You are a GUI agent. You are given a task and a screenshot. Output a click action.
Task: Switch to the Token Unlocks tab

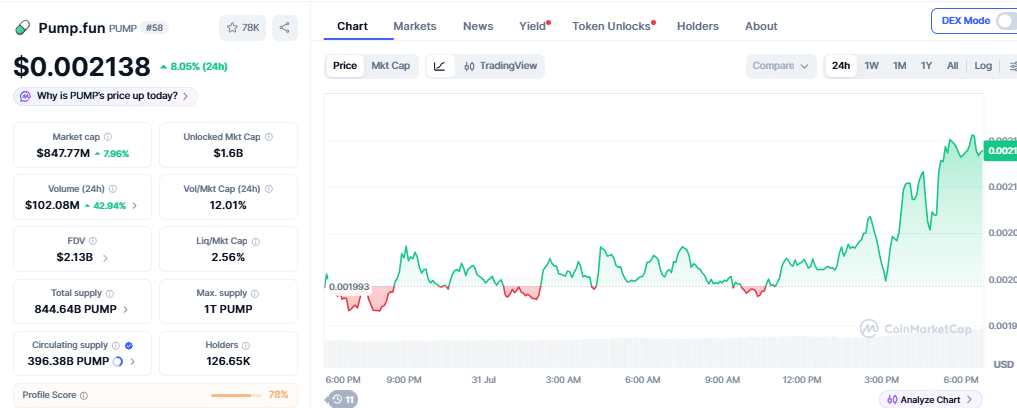[x=611, y=26]
